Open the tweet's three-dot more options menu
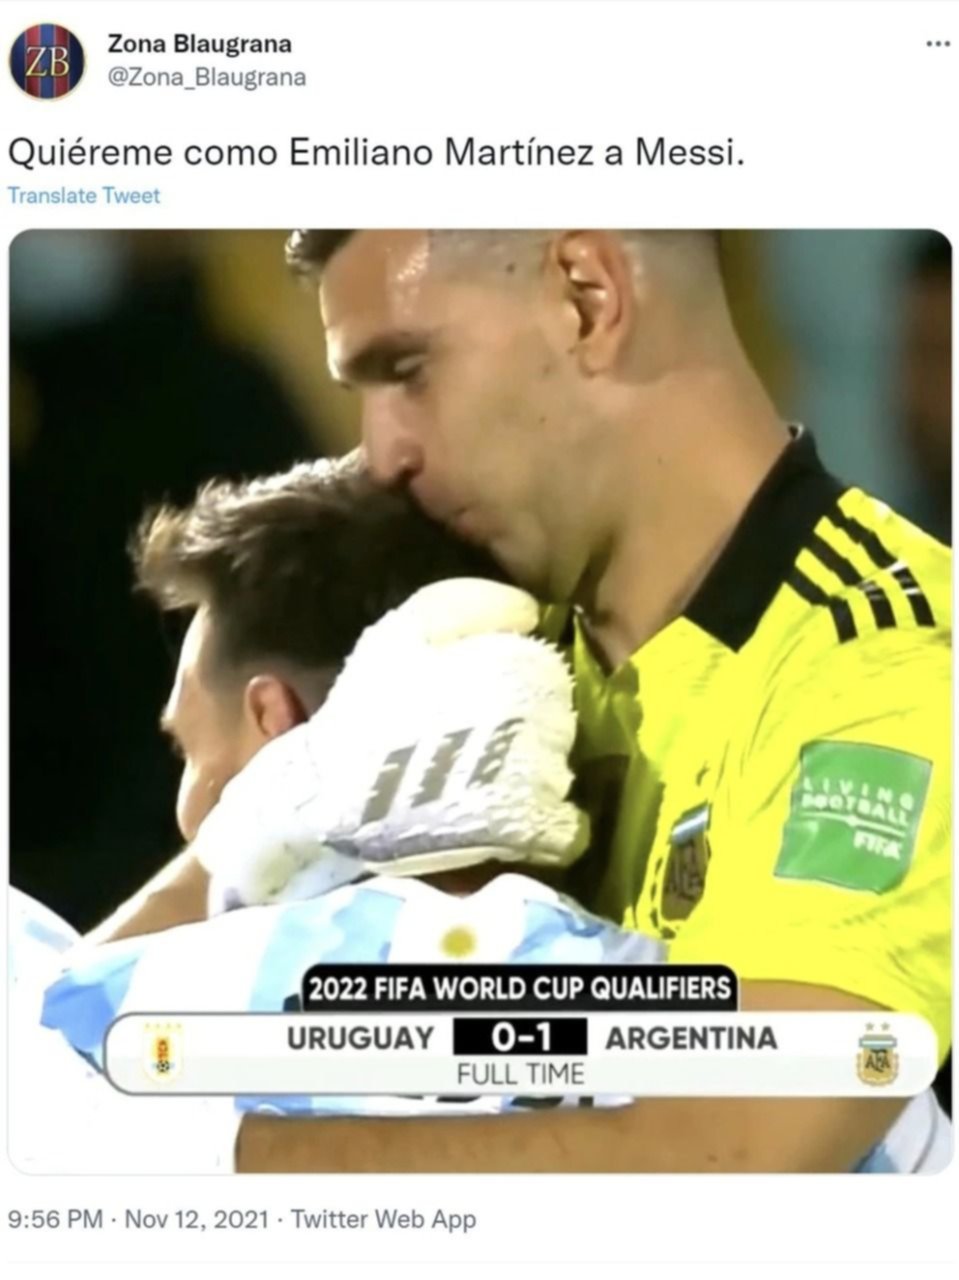 click(934, 44)
